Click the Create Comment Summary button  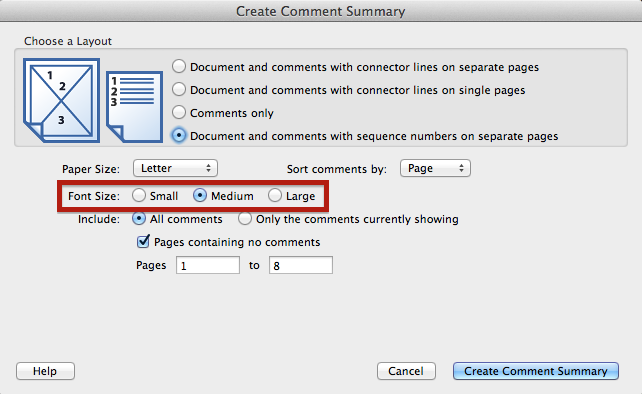click(536, 371)
